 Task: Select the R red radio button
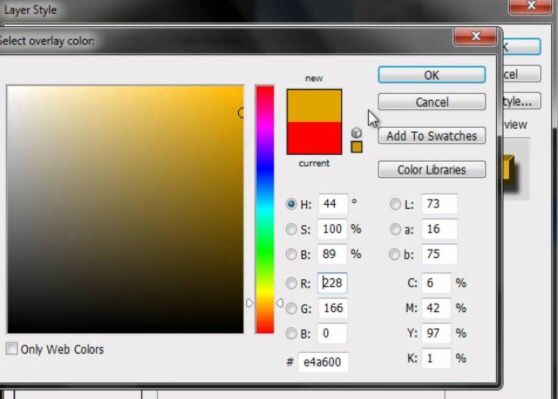[291, 283]
